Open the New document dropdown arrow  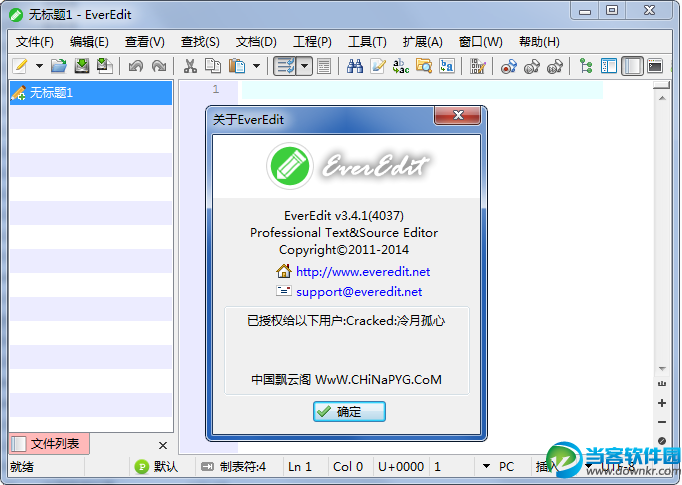coord(40,66)
